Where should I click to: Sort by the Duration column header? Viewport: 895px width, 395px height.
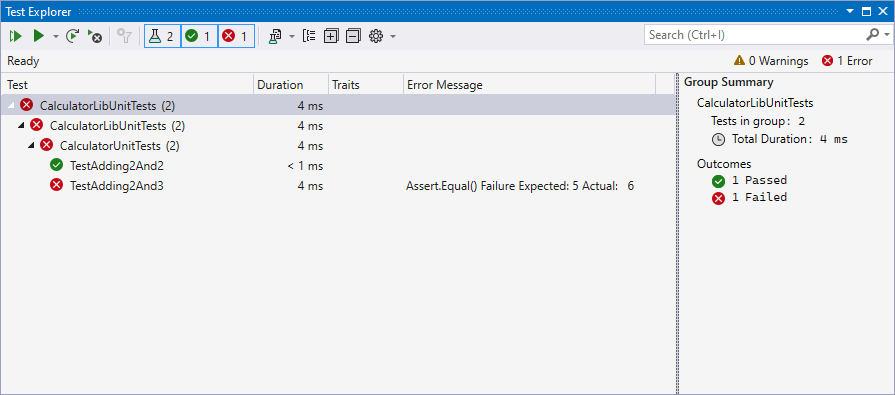pos(291,85)
